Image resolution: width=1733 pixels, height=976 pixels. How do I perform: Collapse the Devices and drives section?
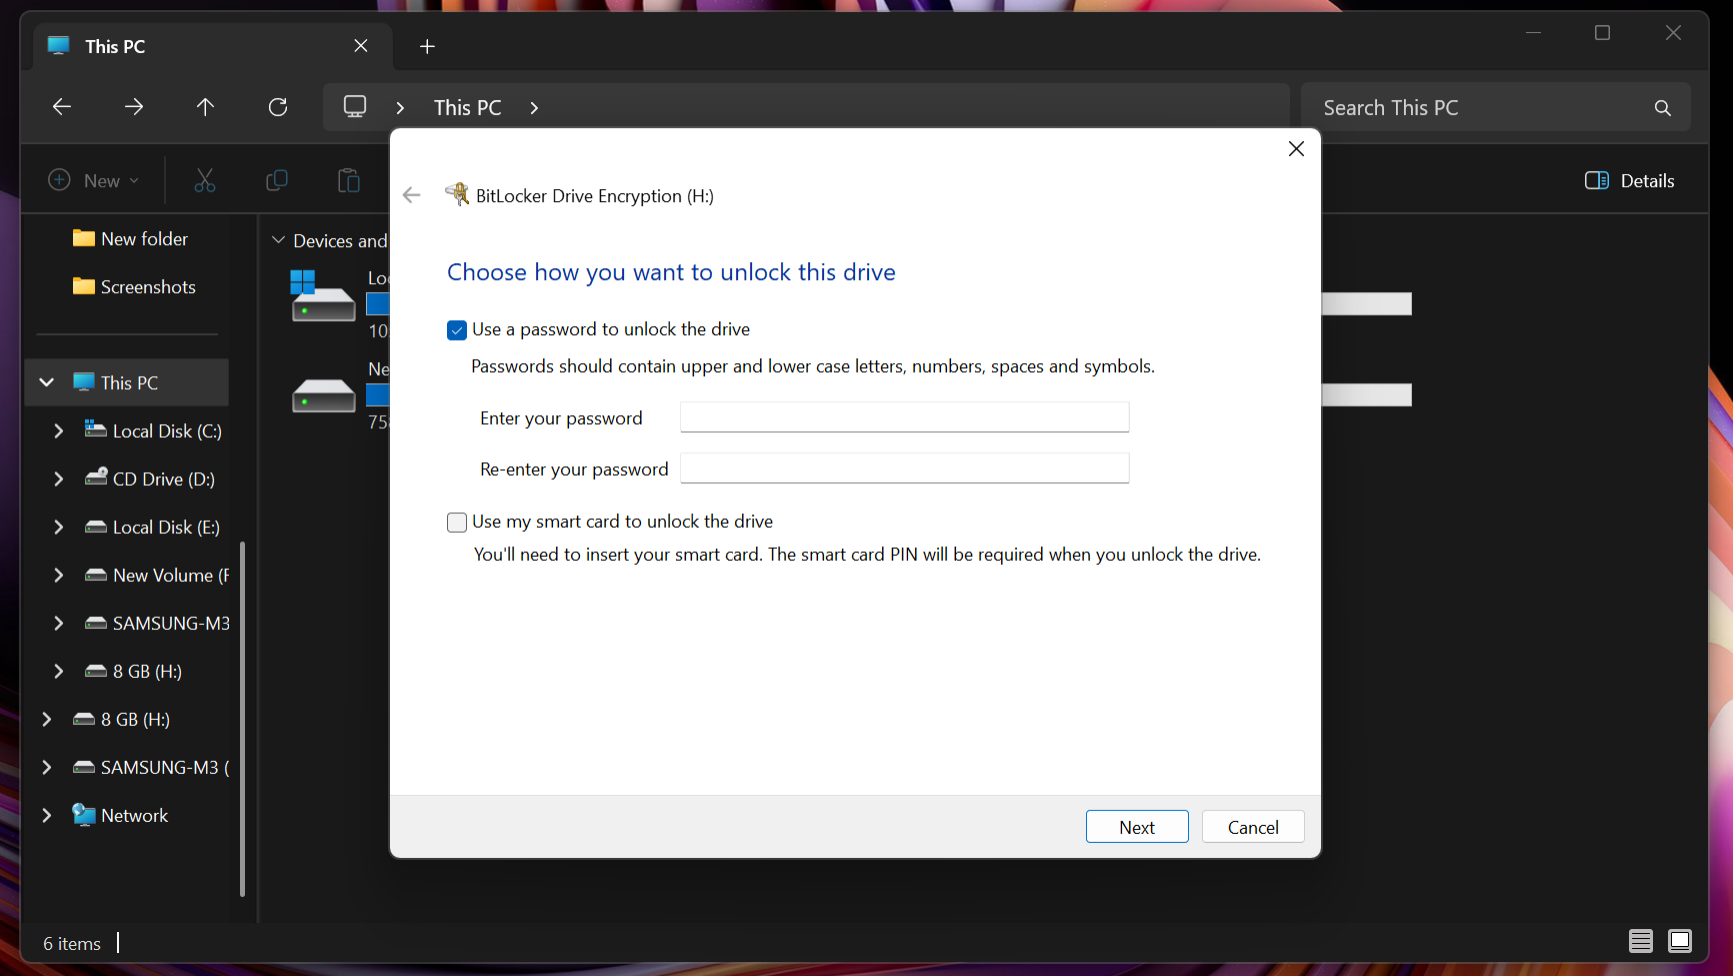coord(278,240)
